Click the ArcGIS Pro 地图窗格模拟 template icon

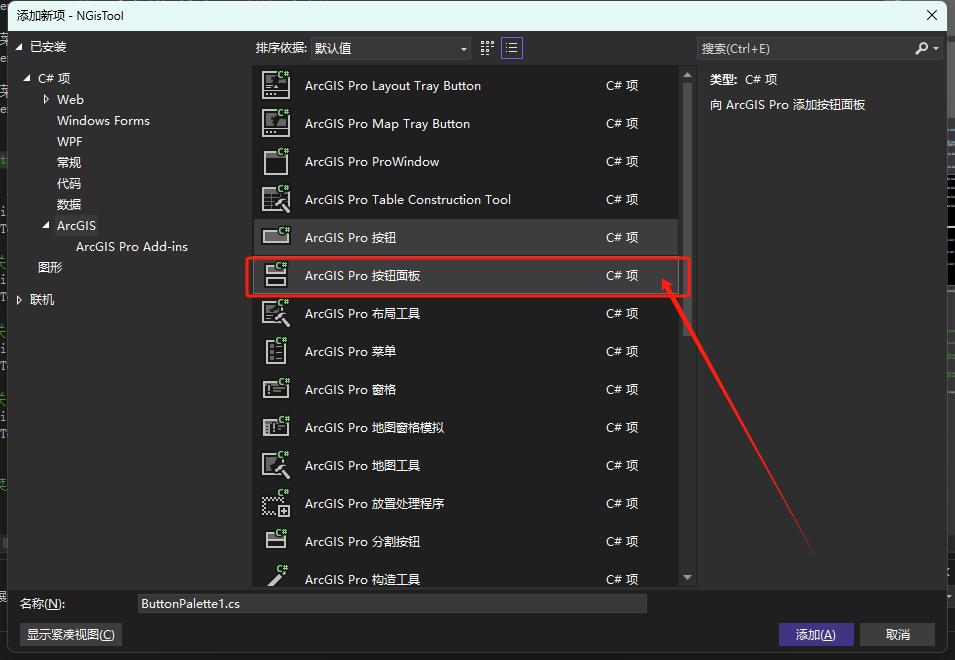pos(276,426)
